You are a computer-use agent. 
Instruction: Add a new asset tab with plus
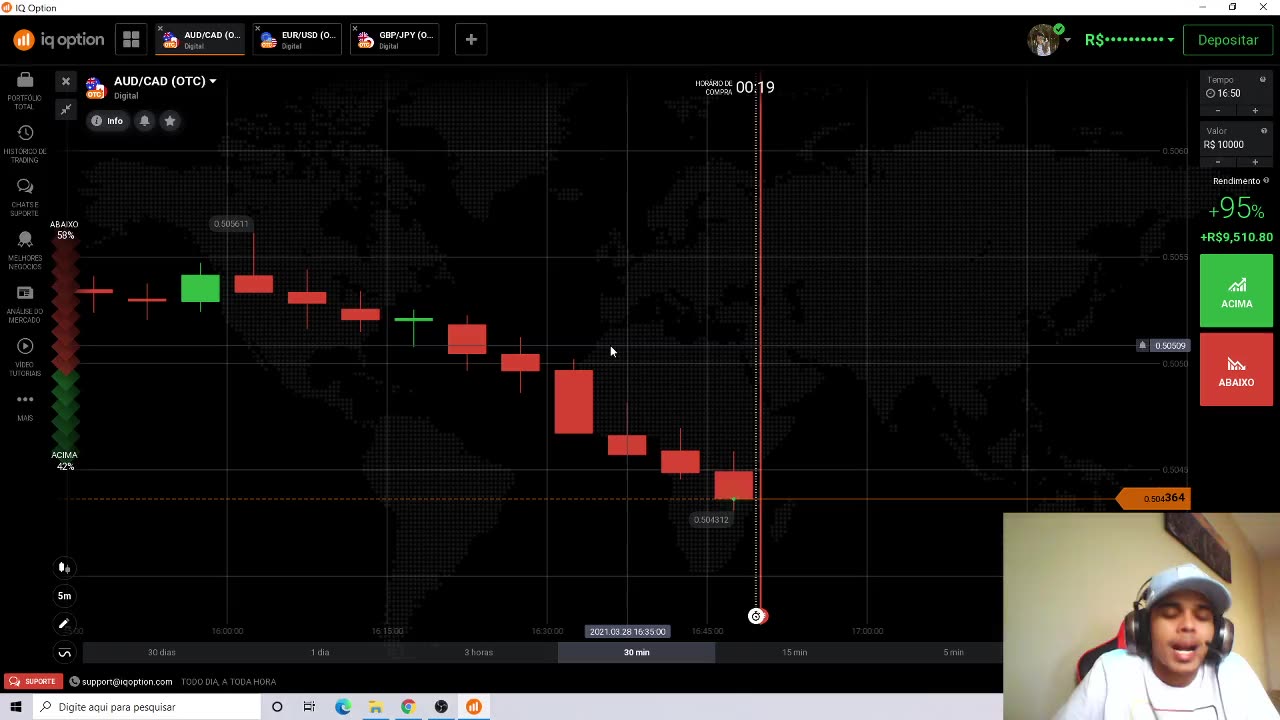tap(471, 40)
